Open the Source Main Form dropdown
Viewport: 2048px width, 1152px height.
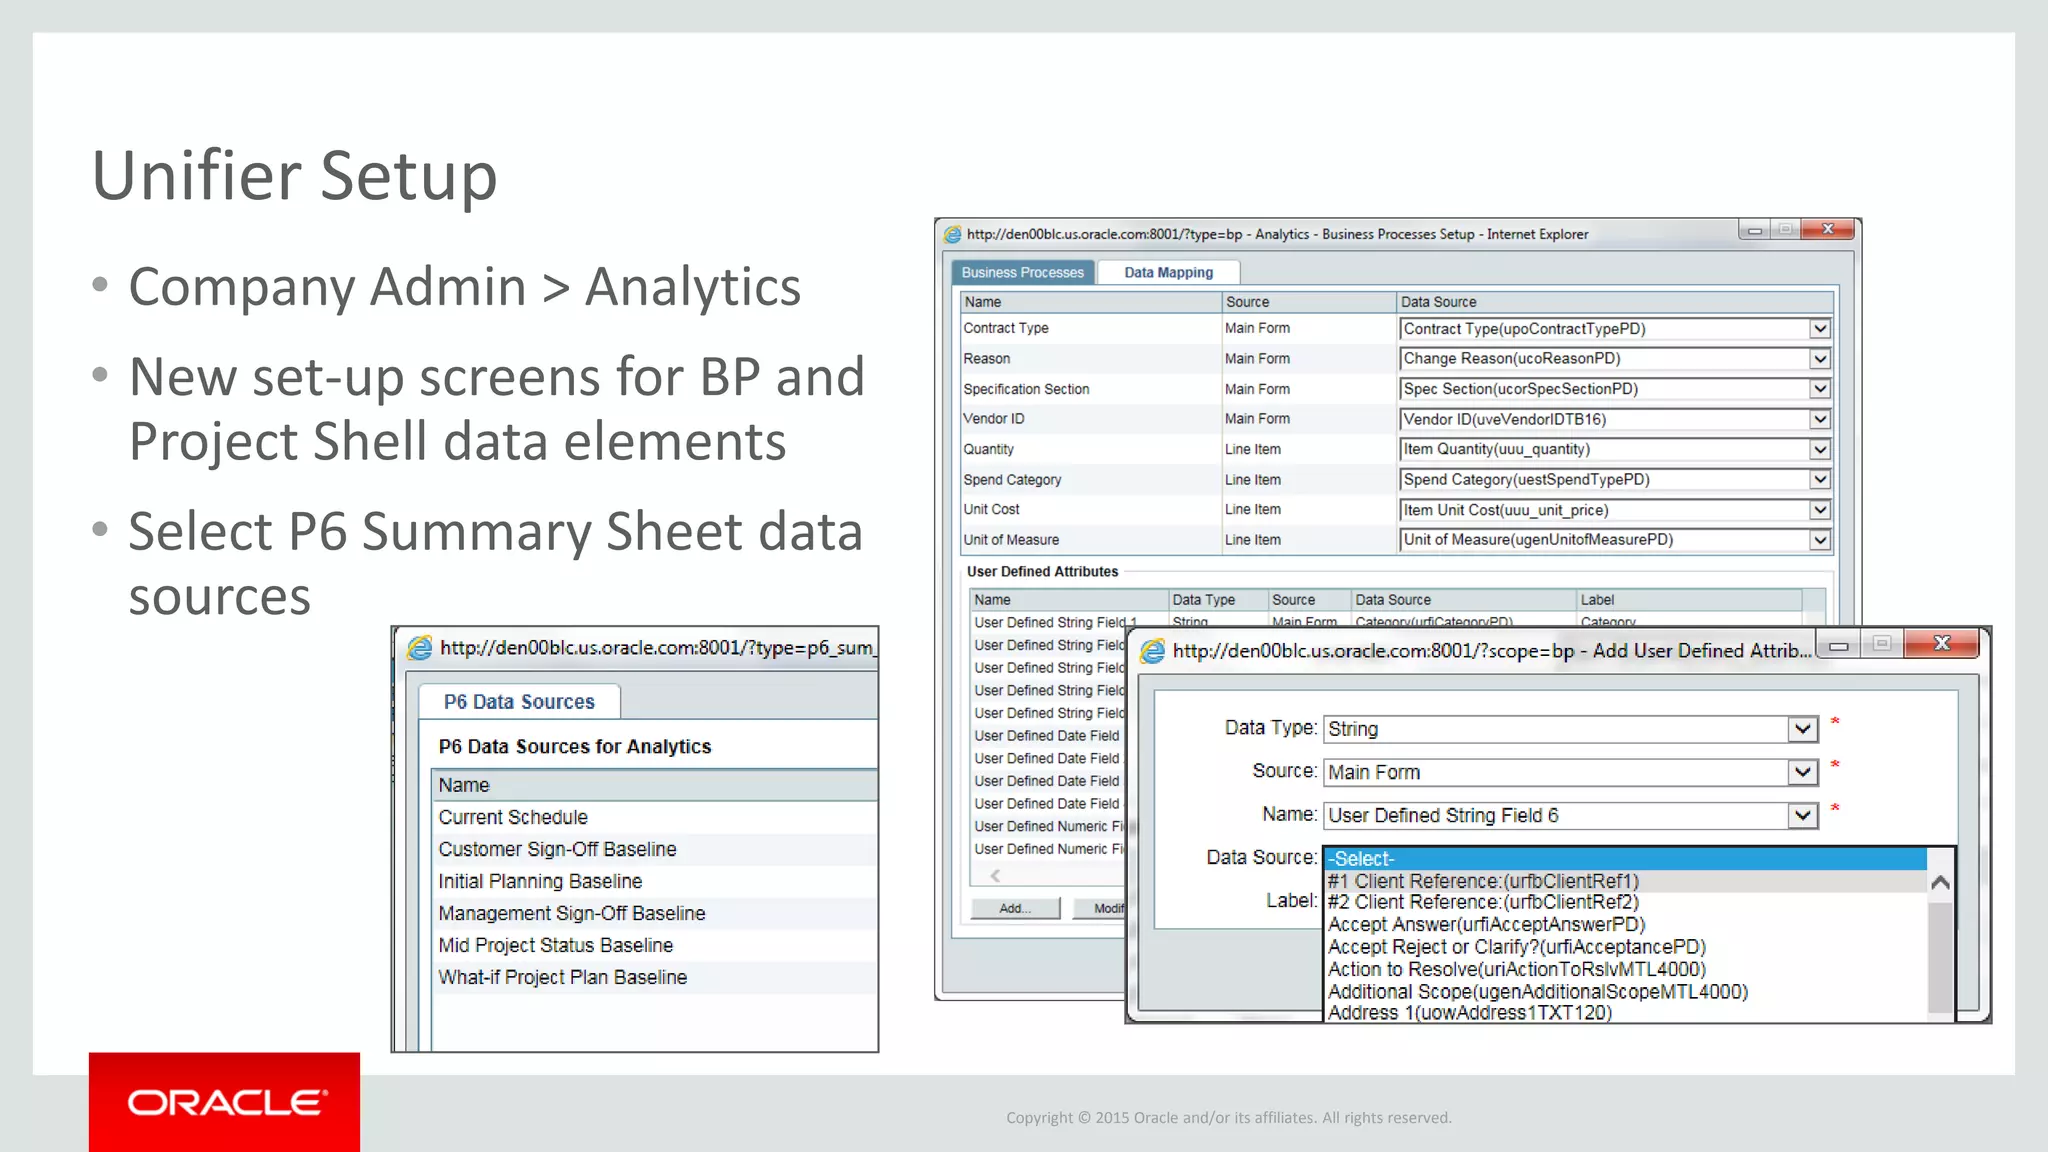1802,772
